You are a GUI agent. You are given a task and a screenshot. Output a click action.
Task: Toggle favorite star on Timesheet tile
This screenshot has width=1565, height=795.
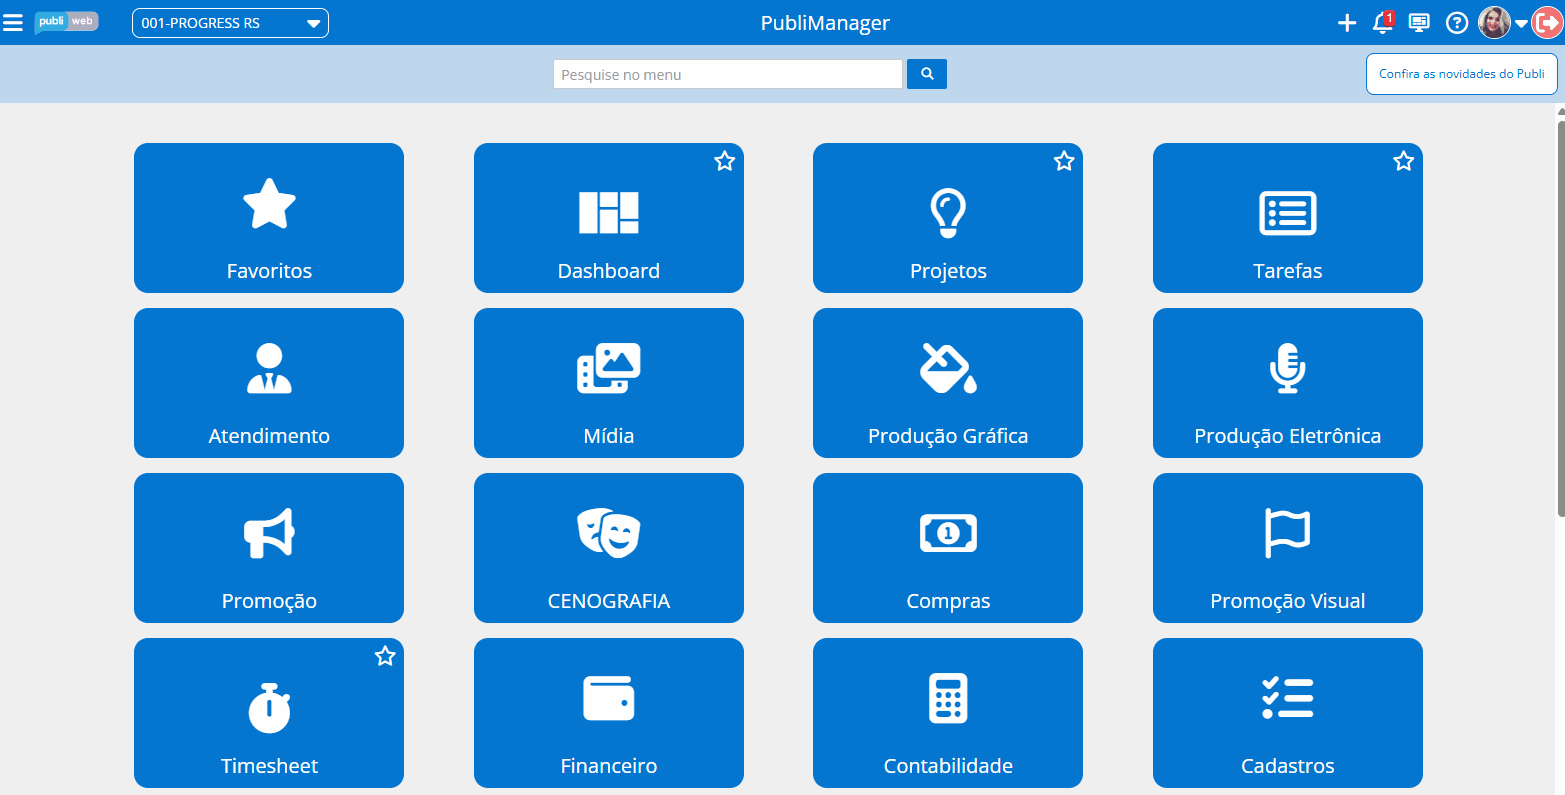click(385, 656)
